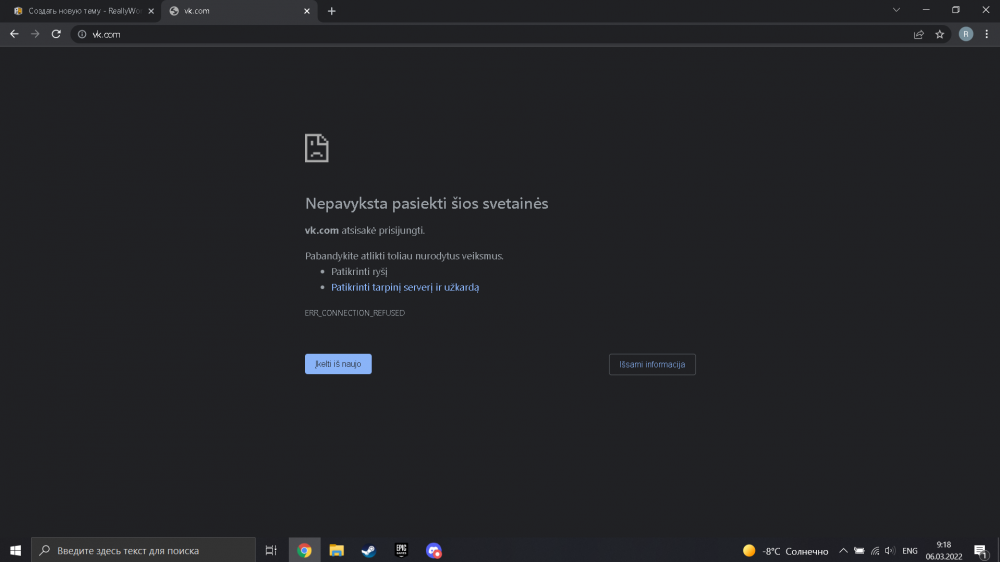Click the battery tray icon

(x=859, y=551)
